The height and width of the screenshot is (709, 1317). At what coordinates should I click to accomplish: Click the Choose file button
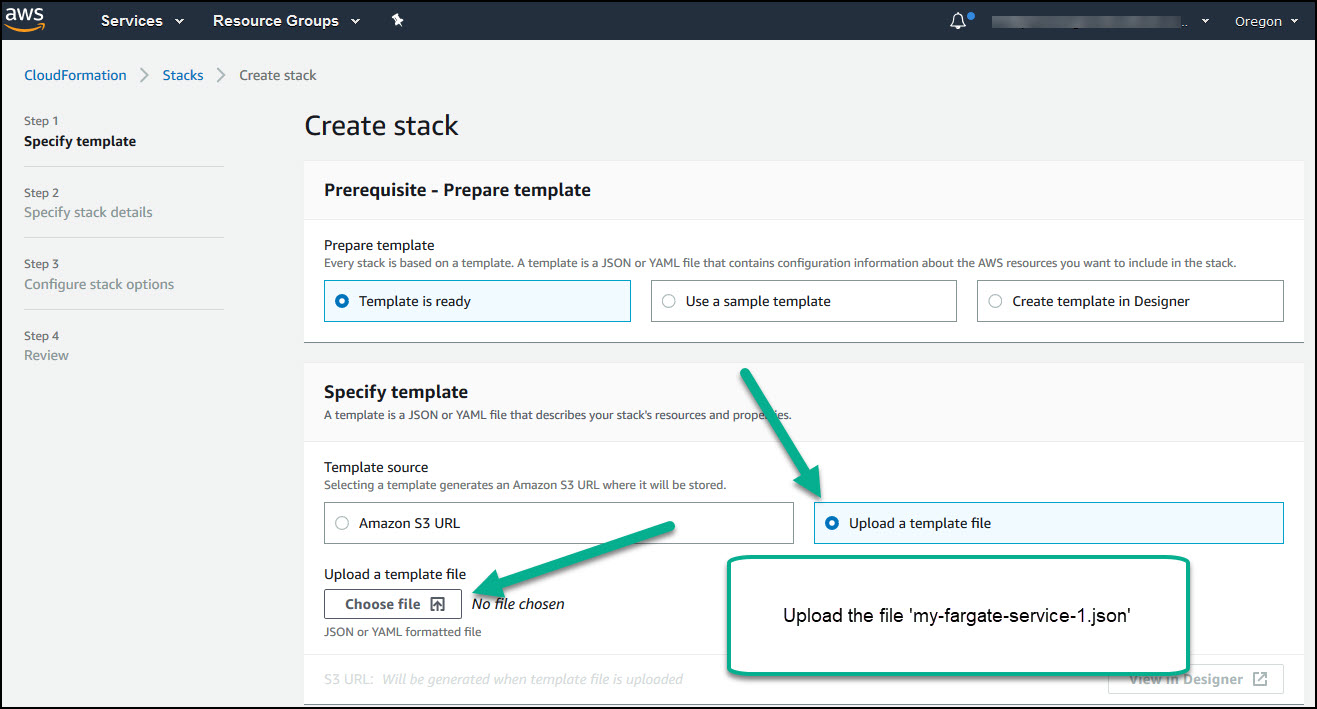tap(393, 604)
